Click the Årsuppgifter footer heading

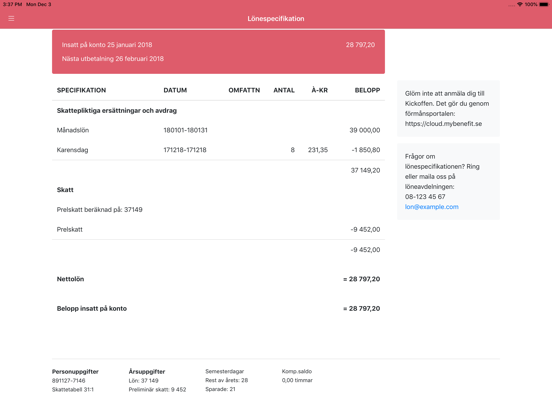[x=147, y=371]
